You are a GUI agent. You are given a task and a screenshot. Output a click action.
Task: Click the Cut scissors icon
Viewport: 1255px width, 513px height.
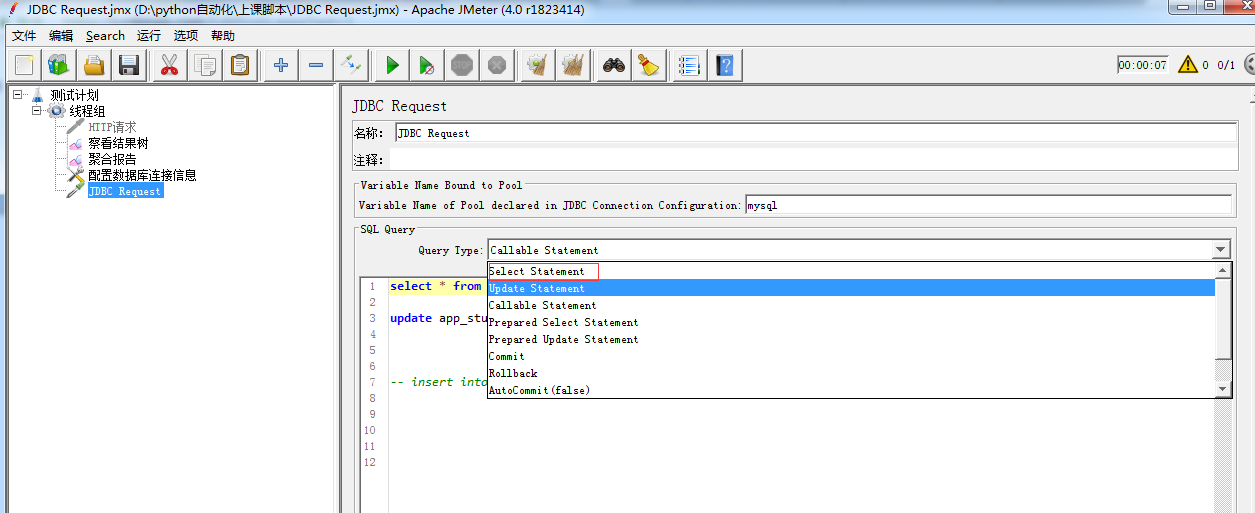coord(169,65)
